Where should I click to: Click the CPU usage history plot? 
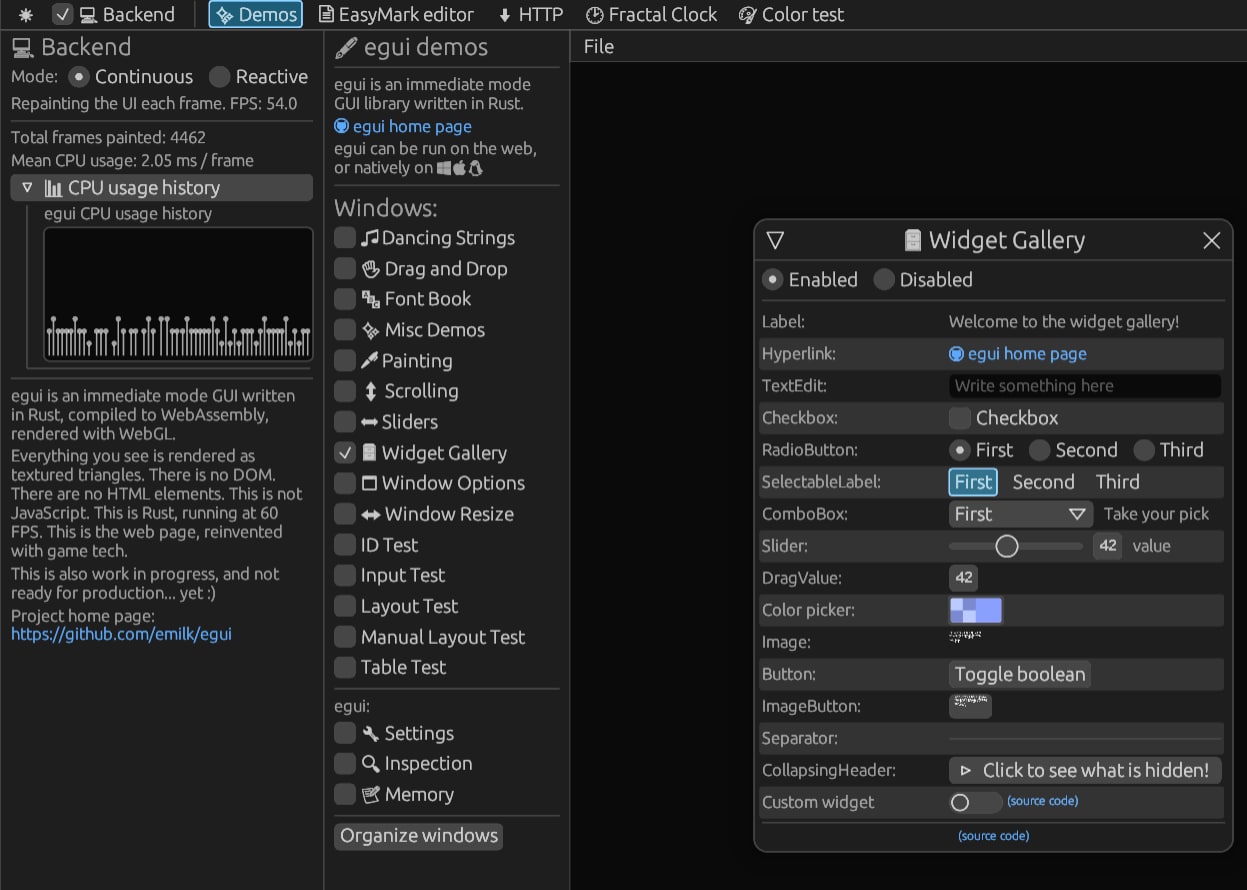(179, 294)
